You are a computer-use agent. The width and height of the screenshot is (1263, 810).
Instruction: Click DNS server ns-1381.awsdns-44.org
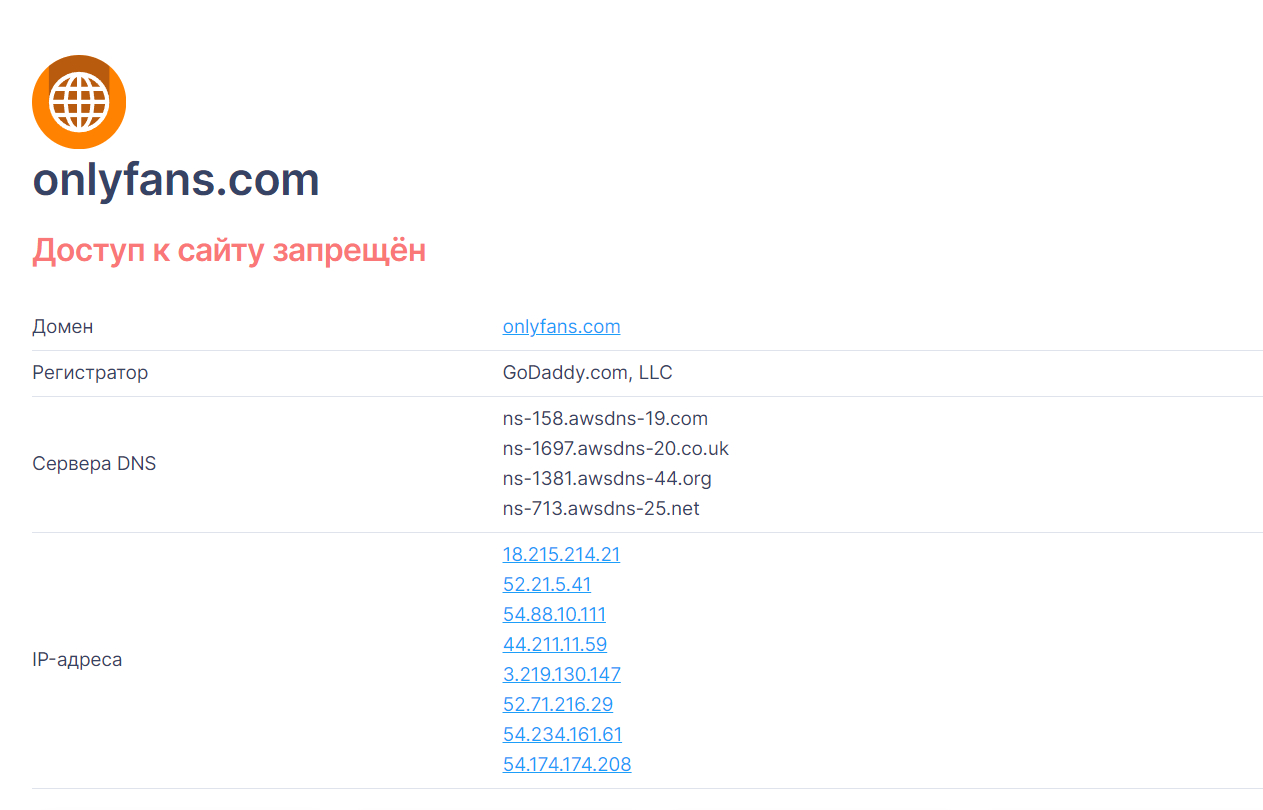(x=607, y=478)
